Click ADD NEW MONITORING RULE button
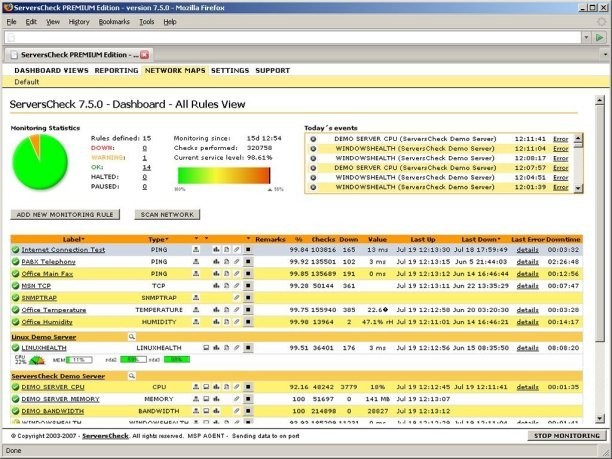The image size is (612, 459). click(65, 215)
